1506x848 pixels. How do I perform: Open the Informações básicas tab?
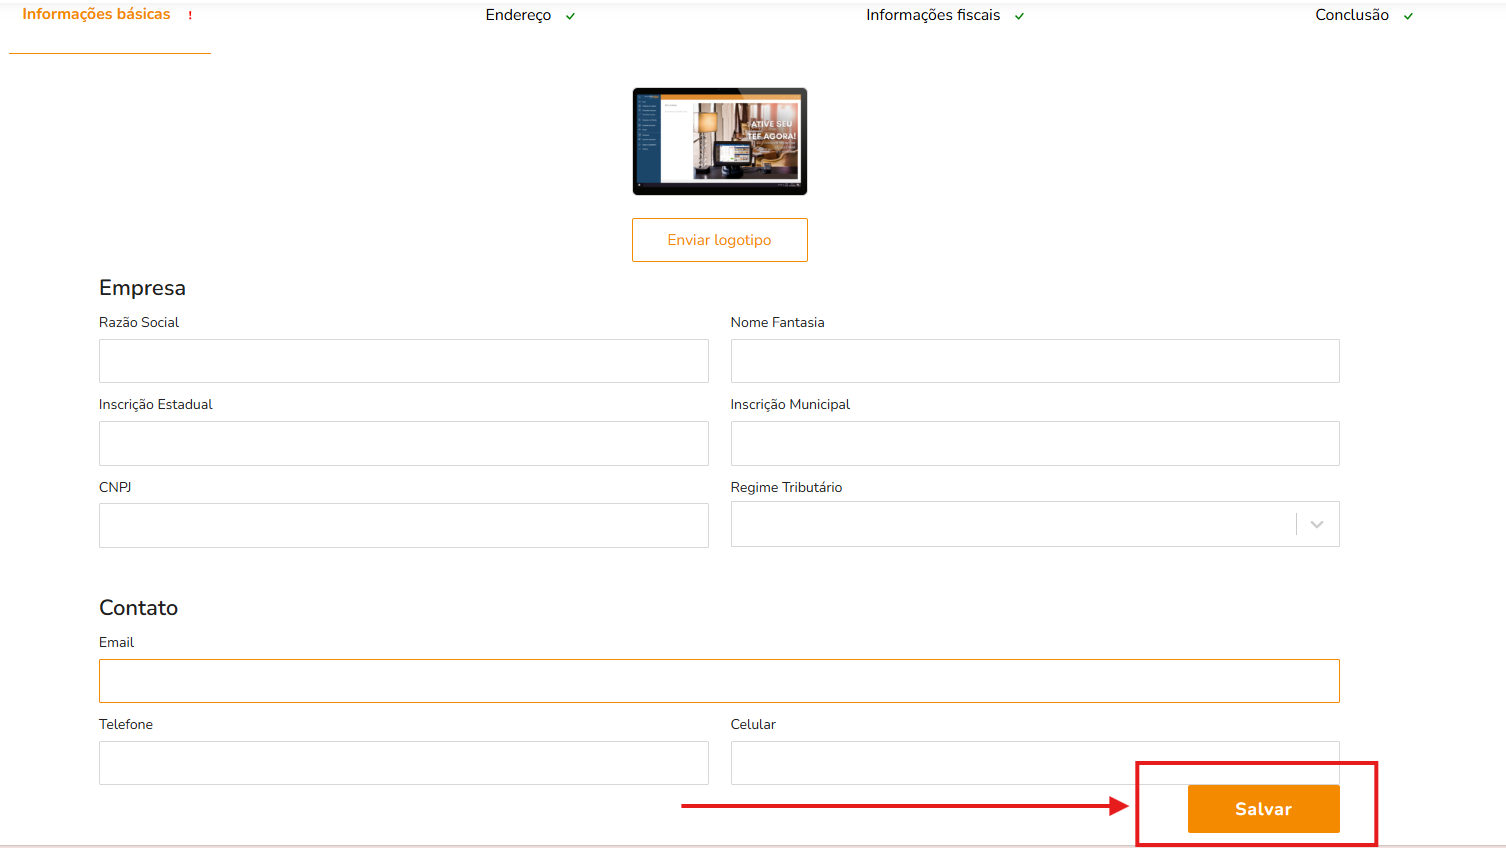(96, 15)
